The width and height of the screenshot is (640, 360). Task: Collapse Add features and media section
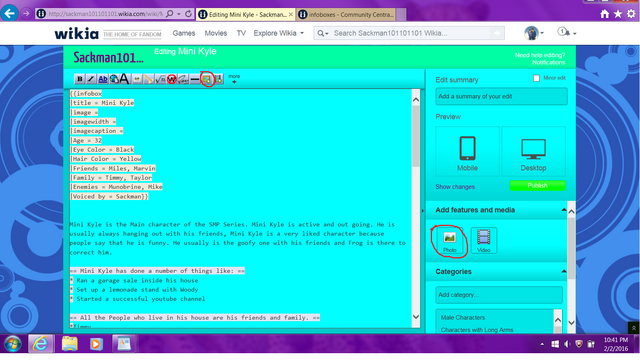pyautogui.click(x=564, y=210)
